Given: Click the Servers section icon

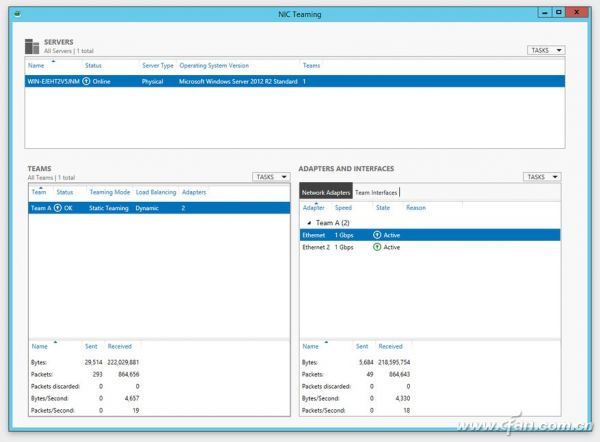Looking at the screenshot, I should (32, 46).
